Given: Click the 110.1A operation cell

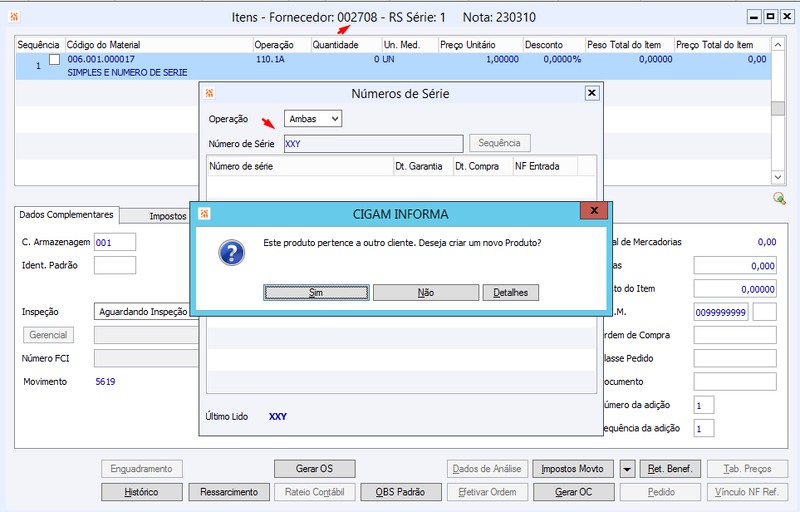Looking at the screenshot, I should tap(270, 59).
